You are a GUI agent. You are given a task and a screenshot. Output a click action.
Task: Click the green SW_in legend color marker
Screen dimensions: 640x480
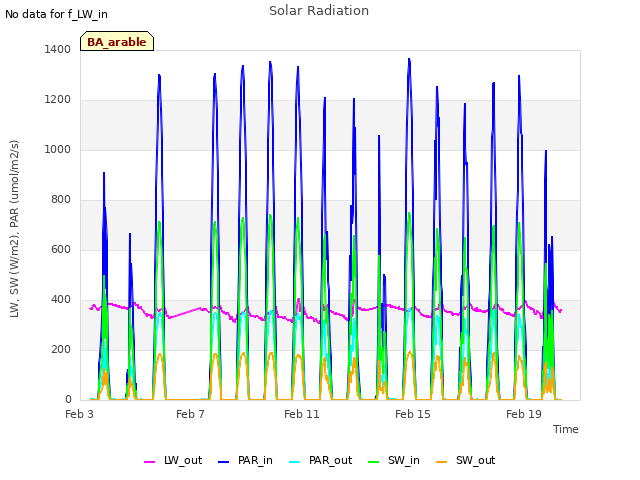pos(373,462)
